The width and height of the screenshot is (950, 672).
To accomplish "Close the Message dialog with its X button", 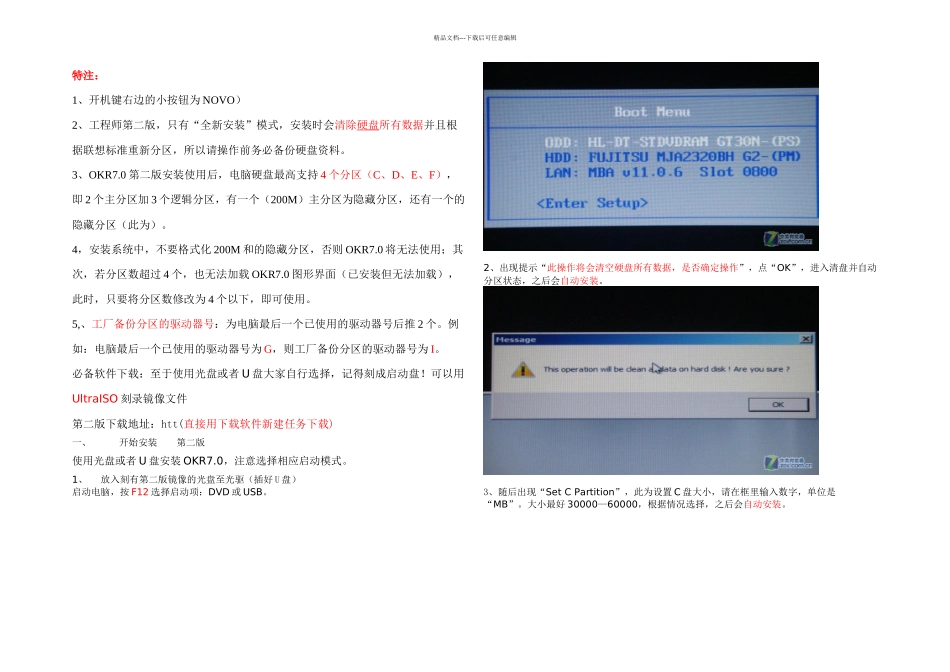I will 806,339.
